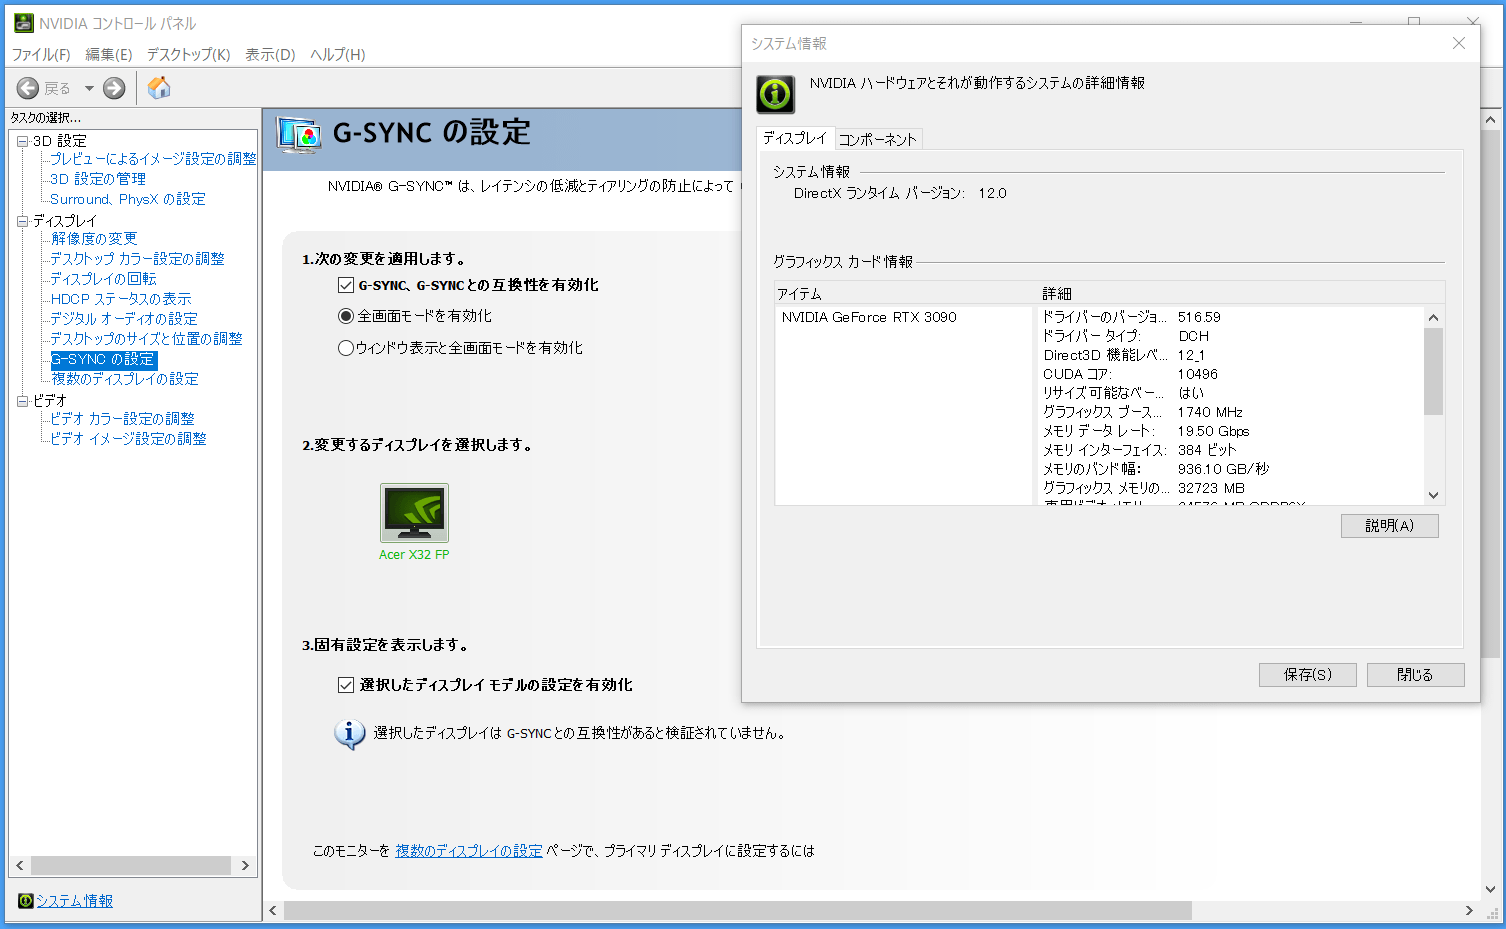Open the Home icon in toolbar
This screenshot has height=929, width=1506.
pos(159,88)
